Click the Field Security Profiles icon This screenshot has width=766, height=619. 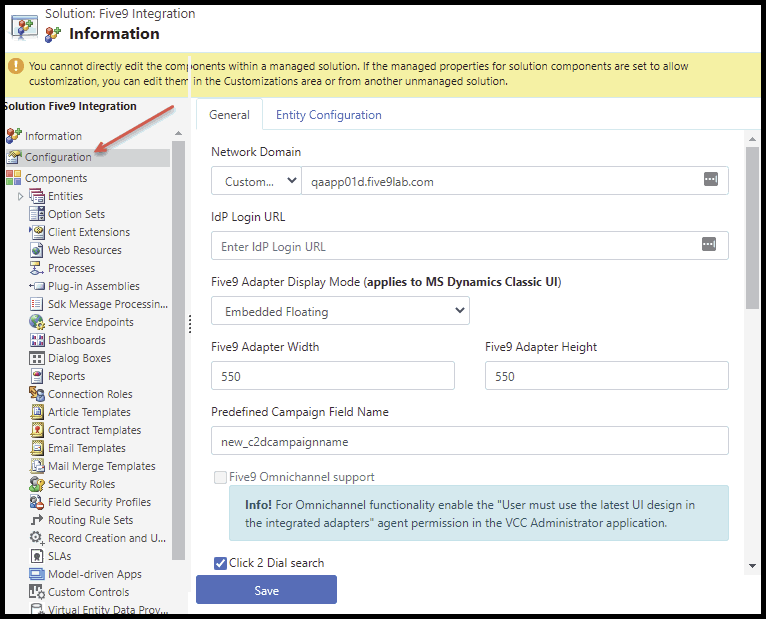click(37, 502)
